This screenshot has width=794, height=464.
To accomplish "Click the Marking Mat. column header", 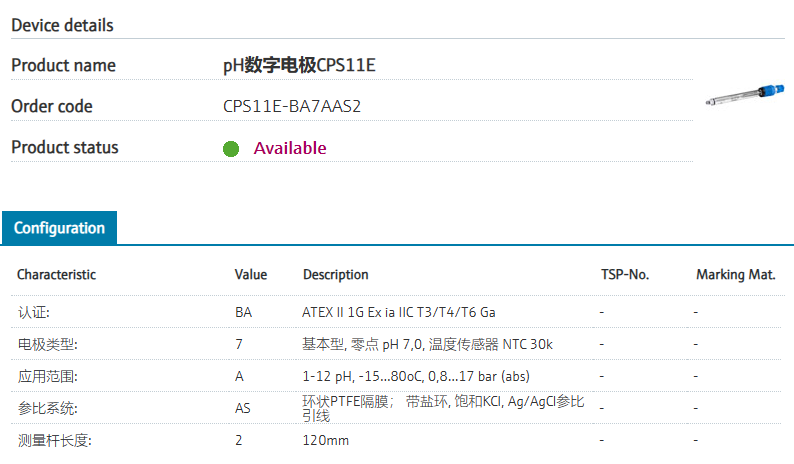I will pos(735,274).
